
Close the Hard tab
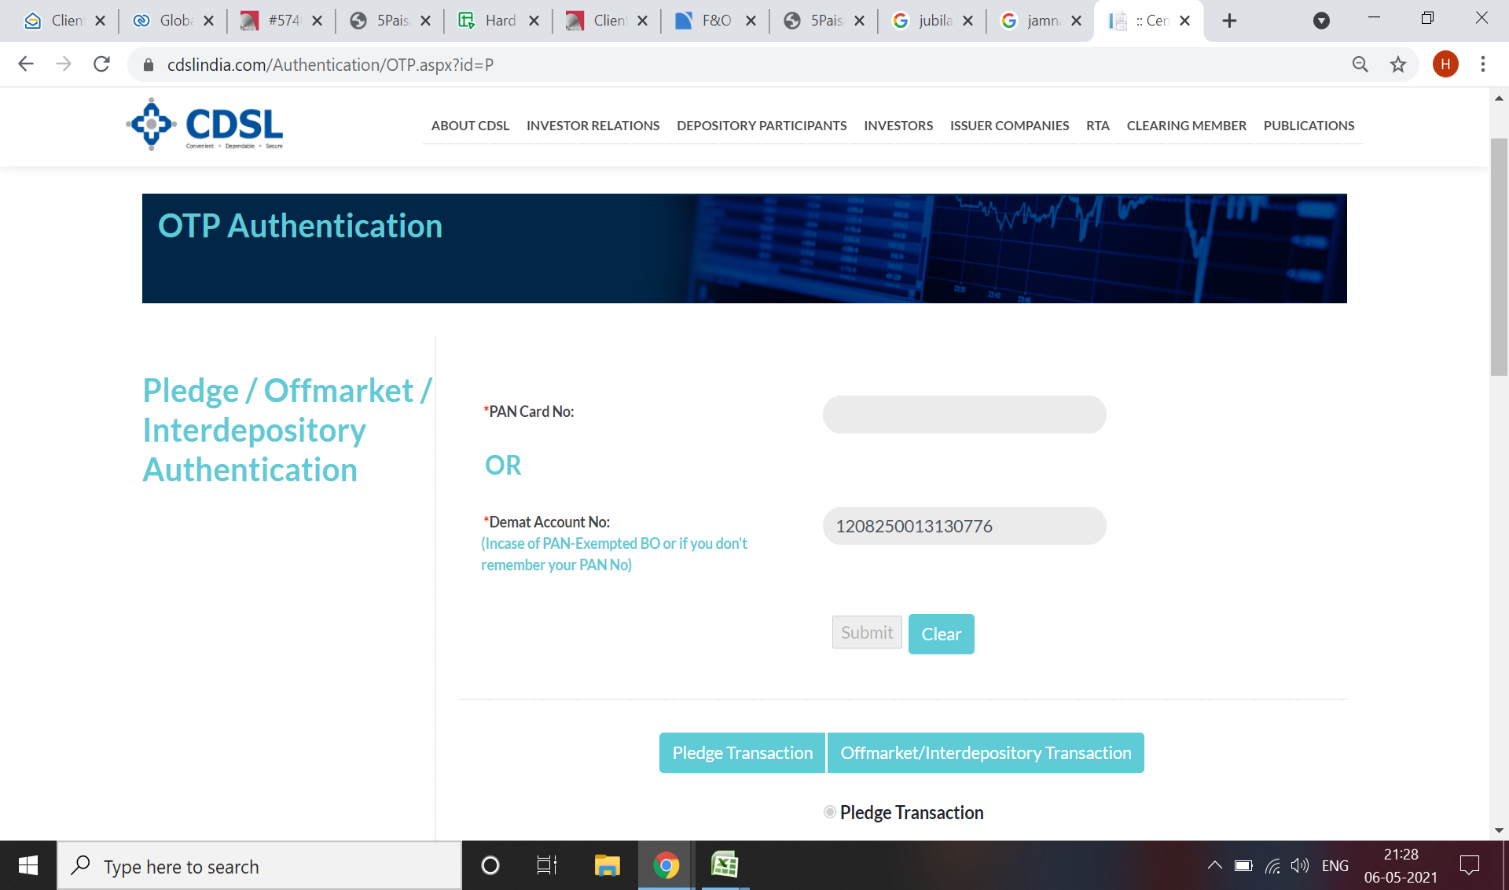(x=533, y=20)
